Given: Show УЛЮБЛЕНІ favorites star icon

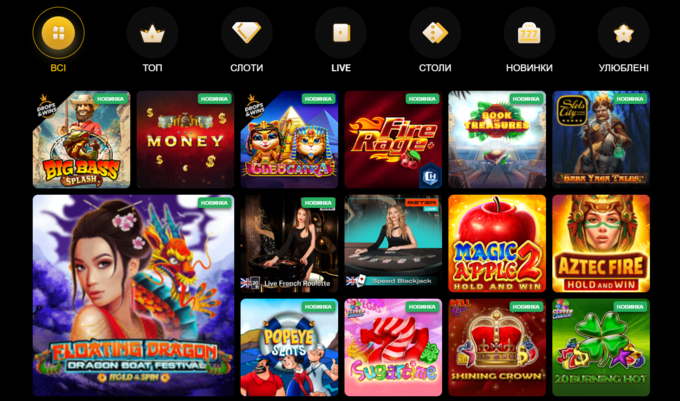Looking at the screenshot, I should tap(623, 33).
